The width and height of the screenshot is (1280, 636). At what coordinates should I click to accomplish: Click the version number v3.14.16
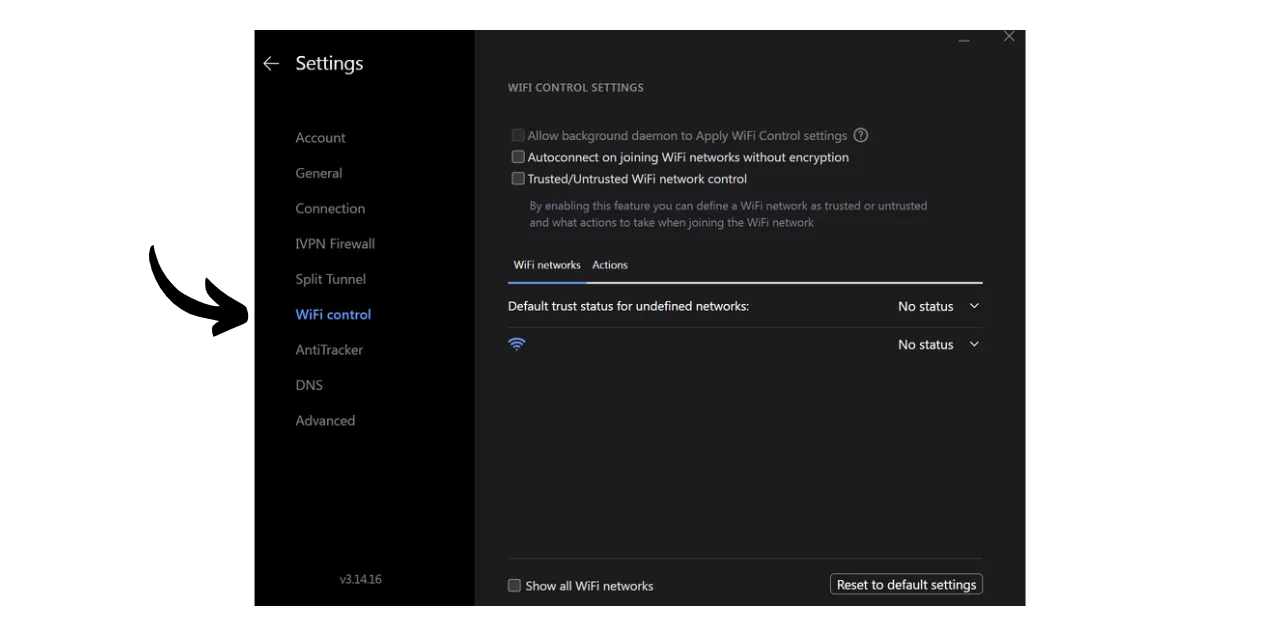(360, 579)
